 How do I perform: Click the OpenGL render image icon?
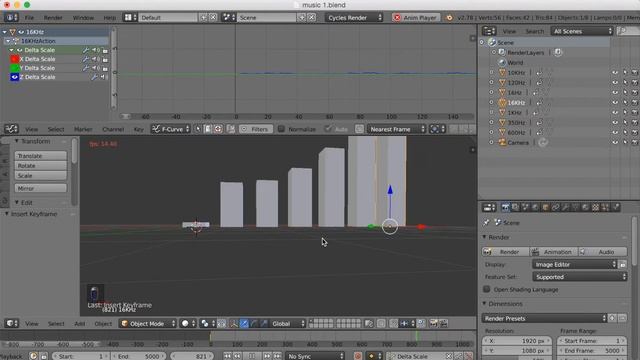pyautogui.click(x=433, y=323)
